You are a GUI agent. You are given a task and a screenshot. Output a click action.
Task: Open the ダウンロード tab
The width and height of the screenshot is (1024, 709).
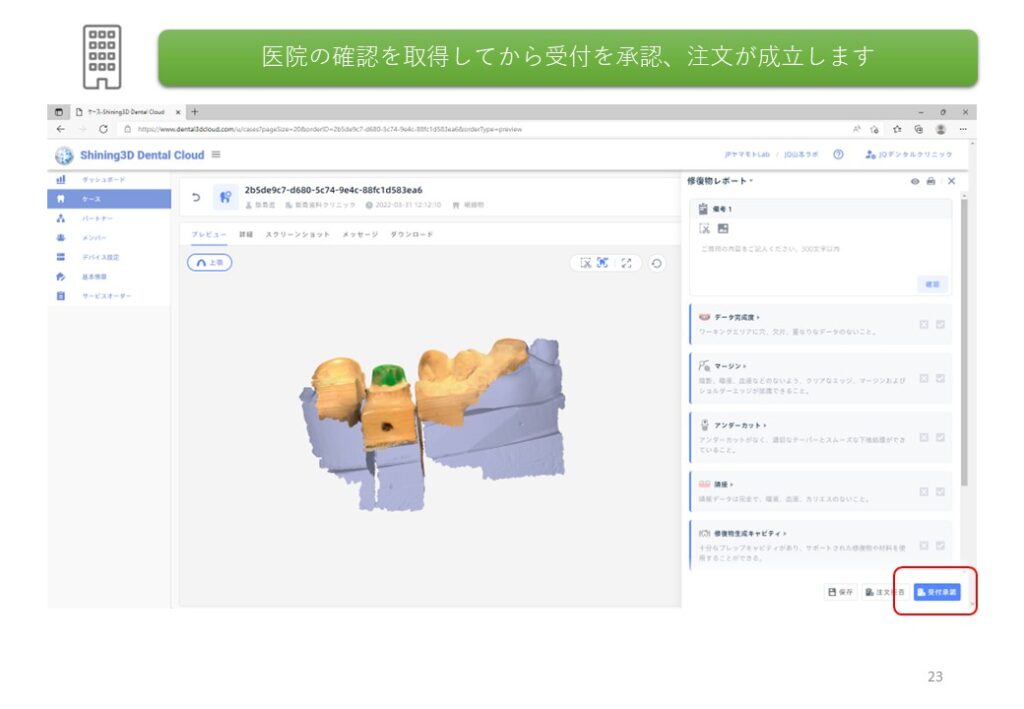point(412,234)
